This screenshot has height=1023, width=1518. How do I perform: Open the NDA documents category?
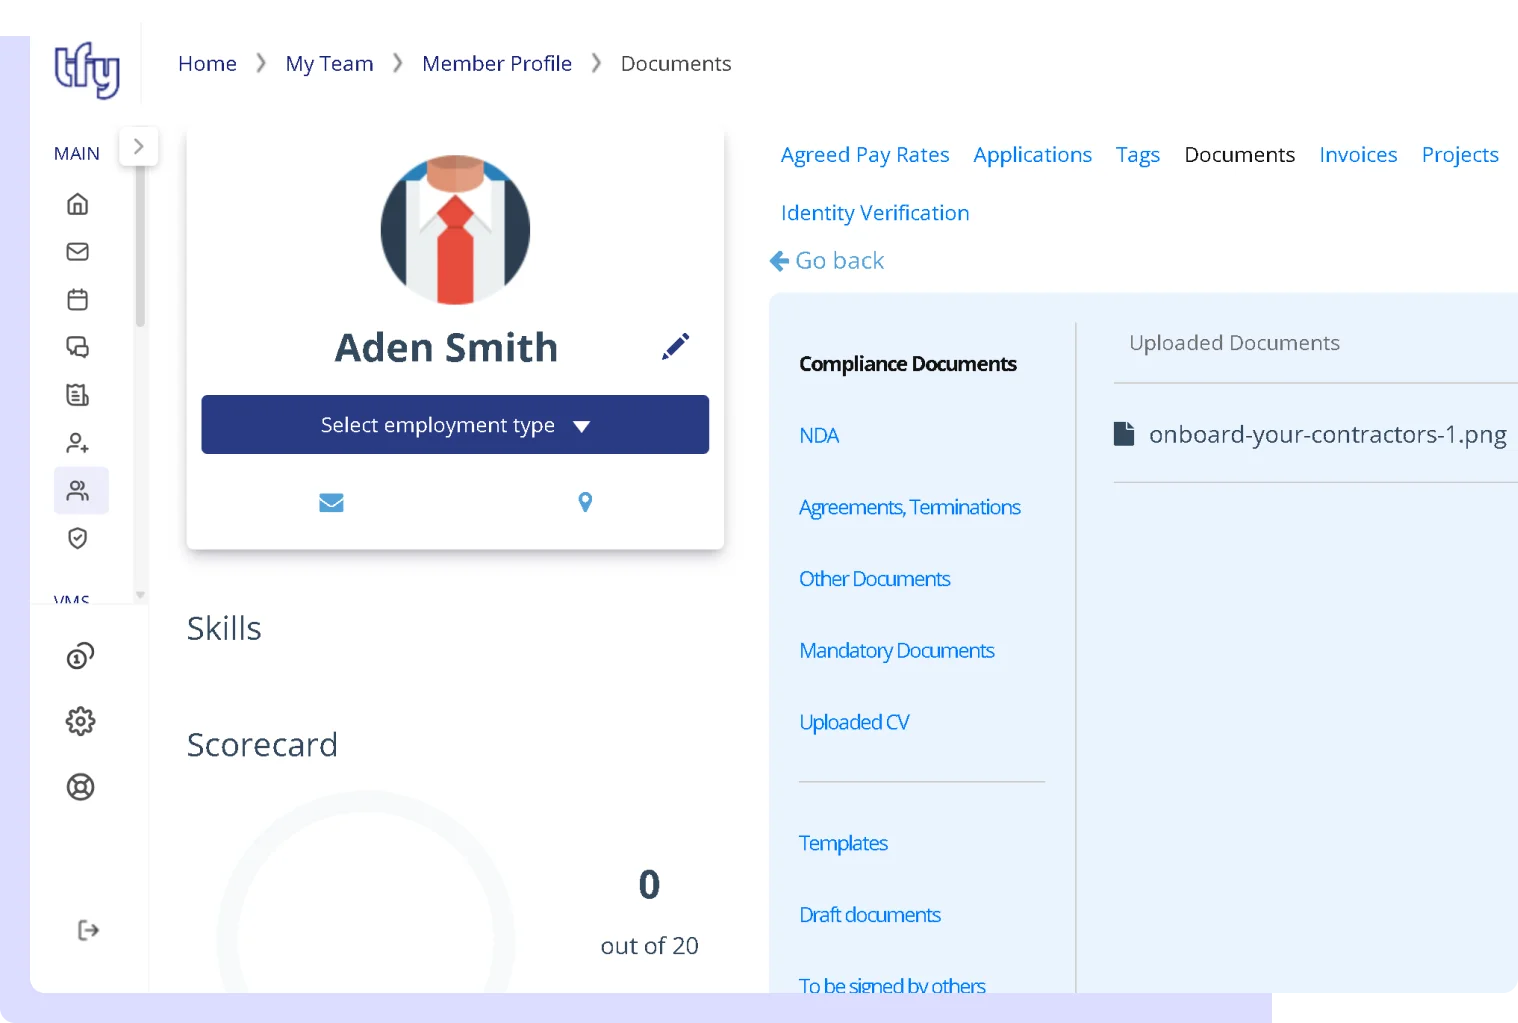pos(819,436)
